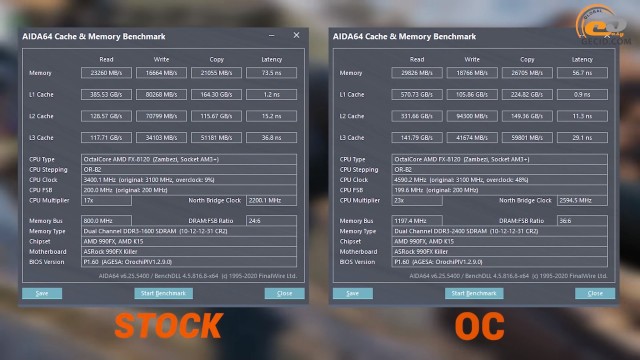Image resolution: width=640 pixels, height=360 pixels.
Task: Click North Bridge Clock 2594.5 MHz field
Action: 582,200
